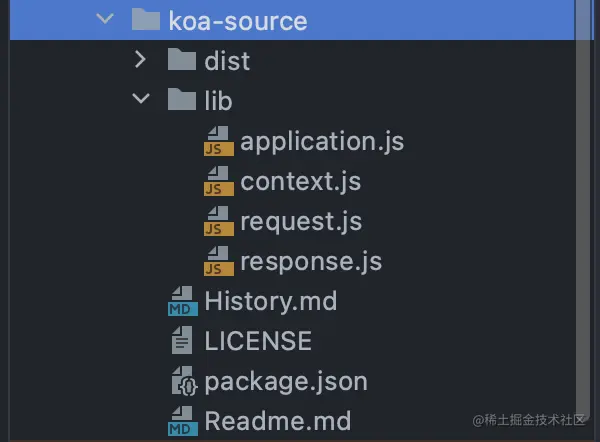Select the context.js file
This screenshot has height=442, width=600.
pyautogui.click(x=300, y=181)
